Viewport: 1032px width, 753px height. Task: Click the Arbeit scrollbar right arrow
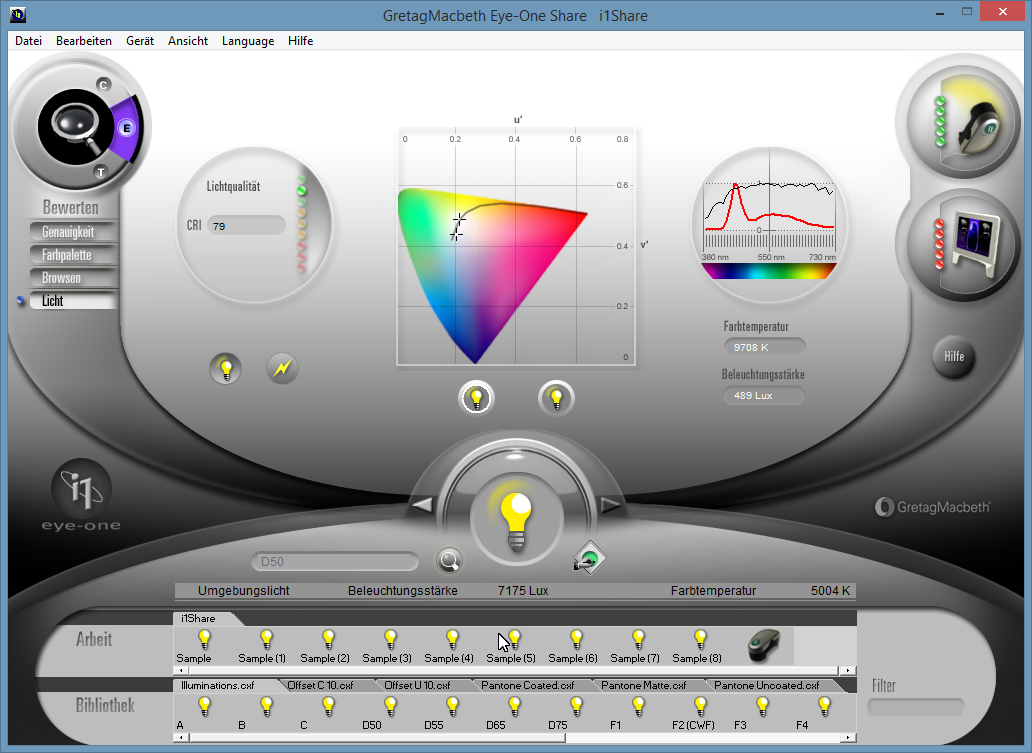point(848,670)
